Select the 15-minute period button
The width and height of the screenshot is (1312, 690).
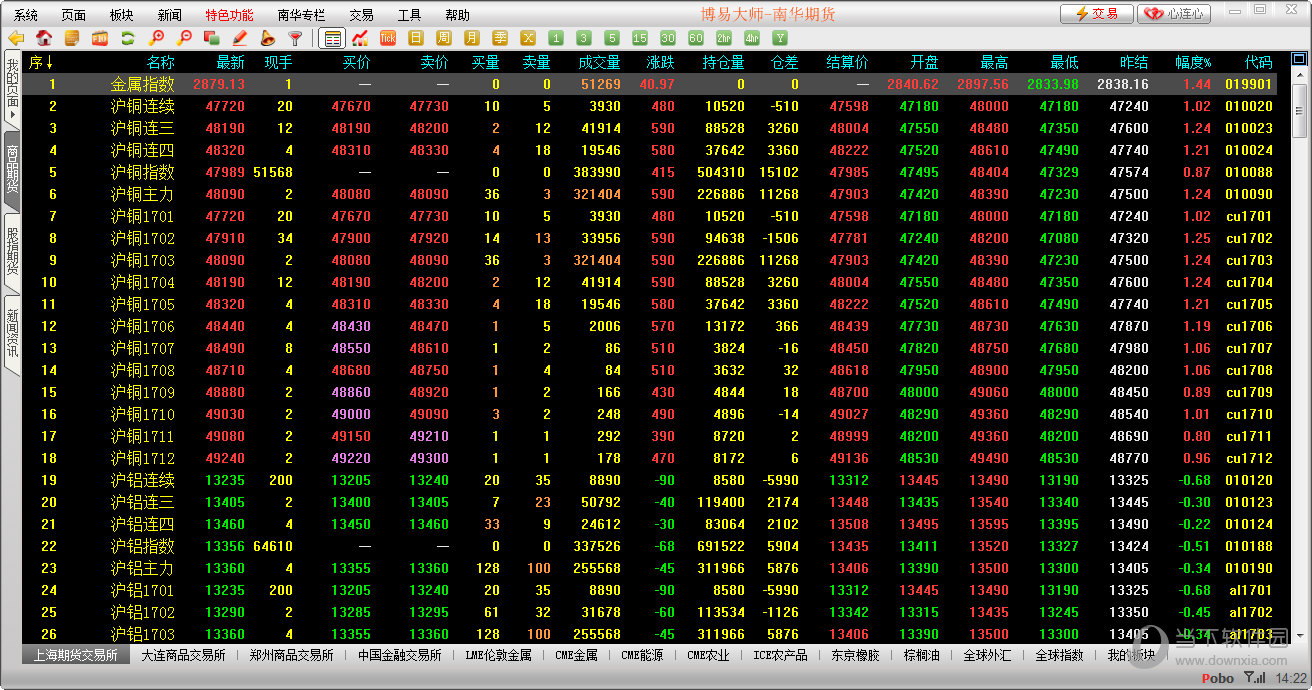coord(640,38)
